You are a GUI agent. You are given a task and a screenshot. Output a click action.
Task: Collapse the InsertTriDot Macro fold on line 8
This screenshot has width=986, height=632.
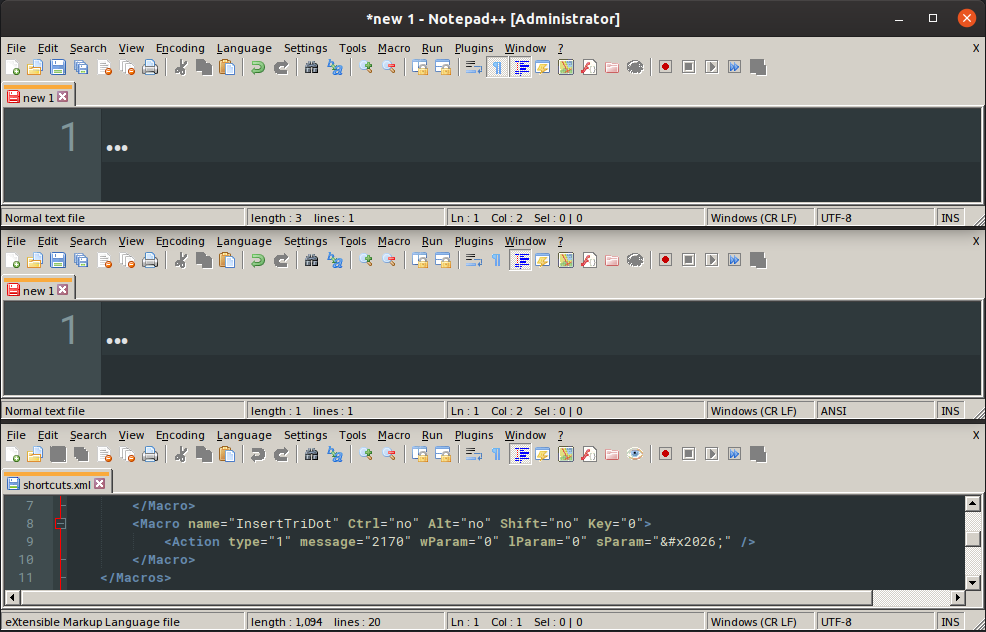[60, 523]
